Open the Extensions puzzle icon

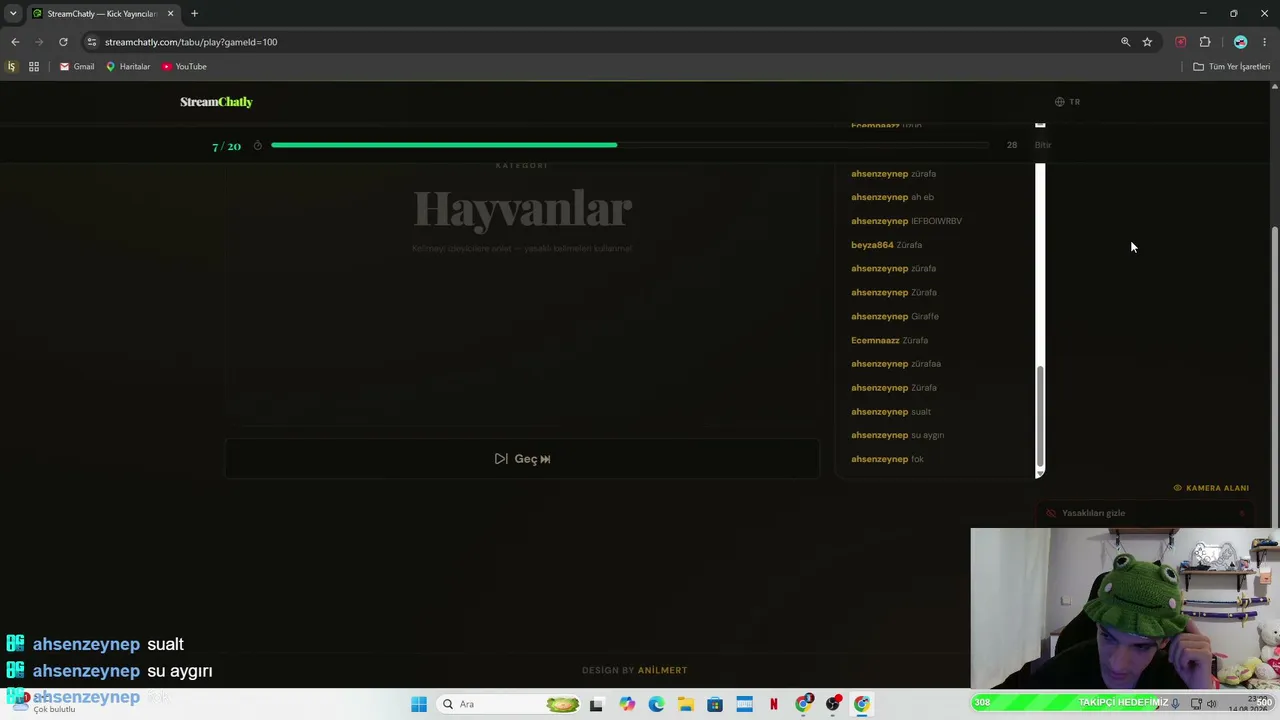(1205, 42)
